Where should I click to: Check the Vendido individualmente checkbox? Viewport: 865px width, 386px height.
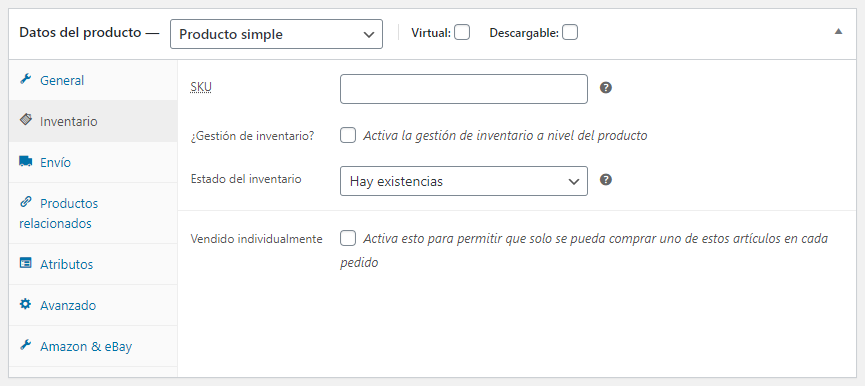tap(348, 238)
